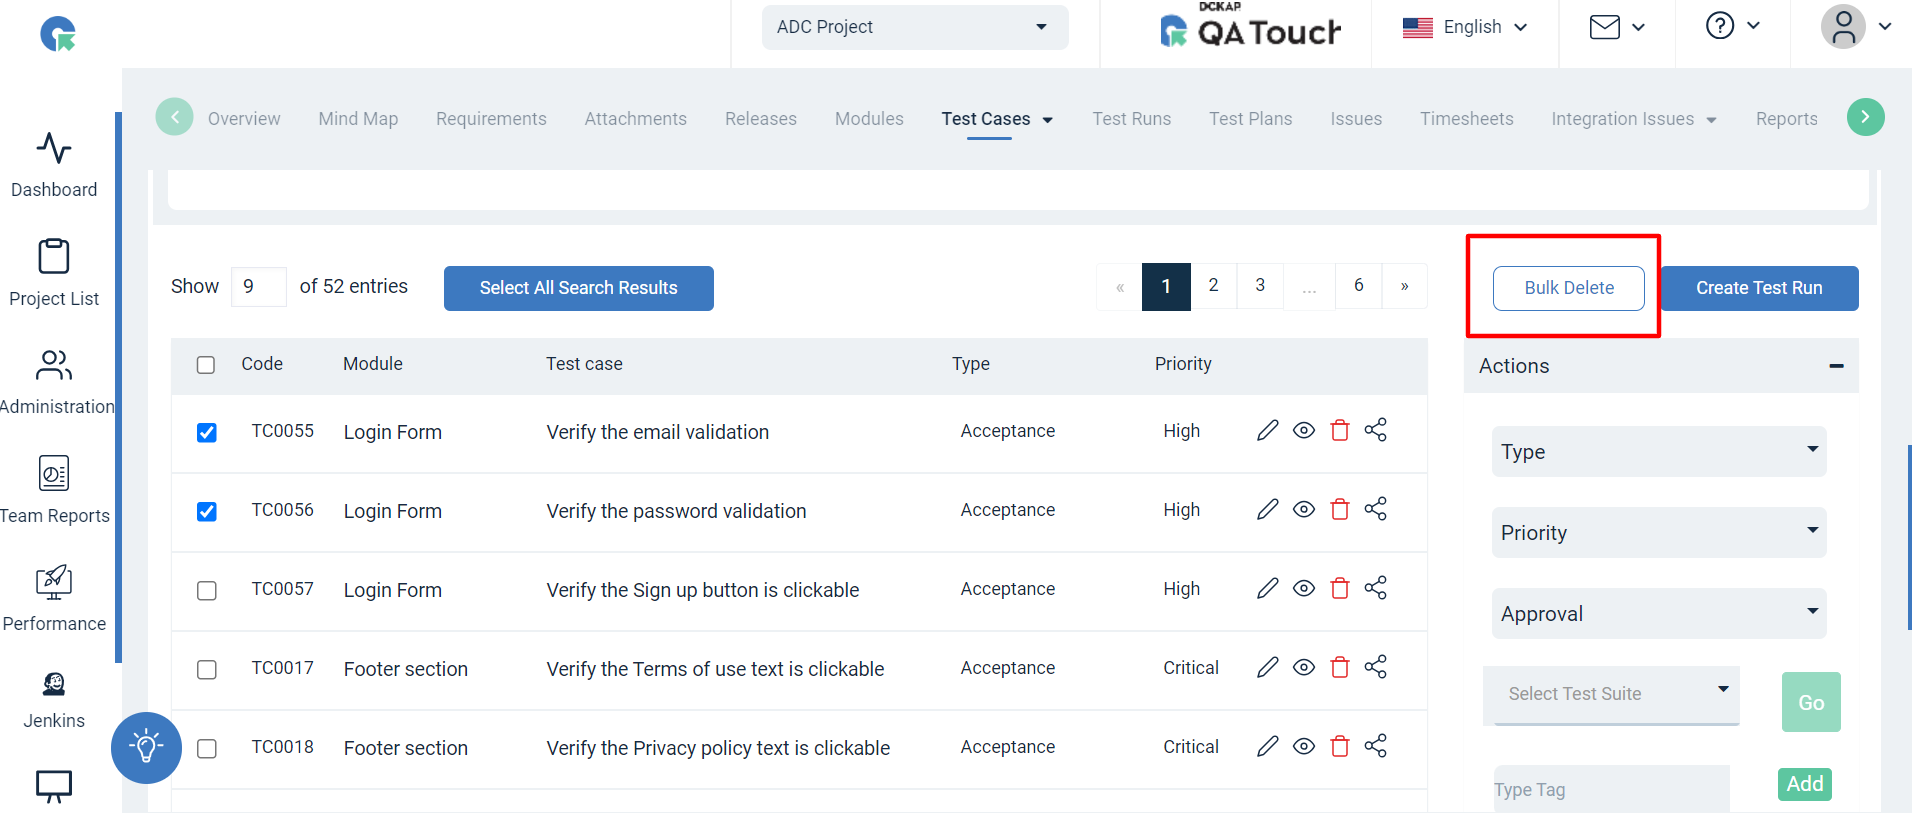Edit test case TC0057 pencil icon

(x=1268, y=588)
